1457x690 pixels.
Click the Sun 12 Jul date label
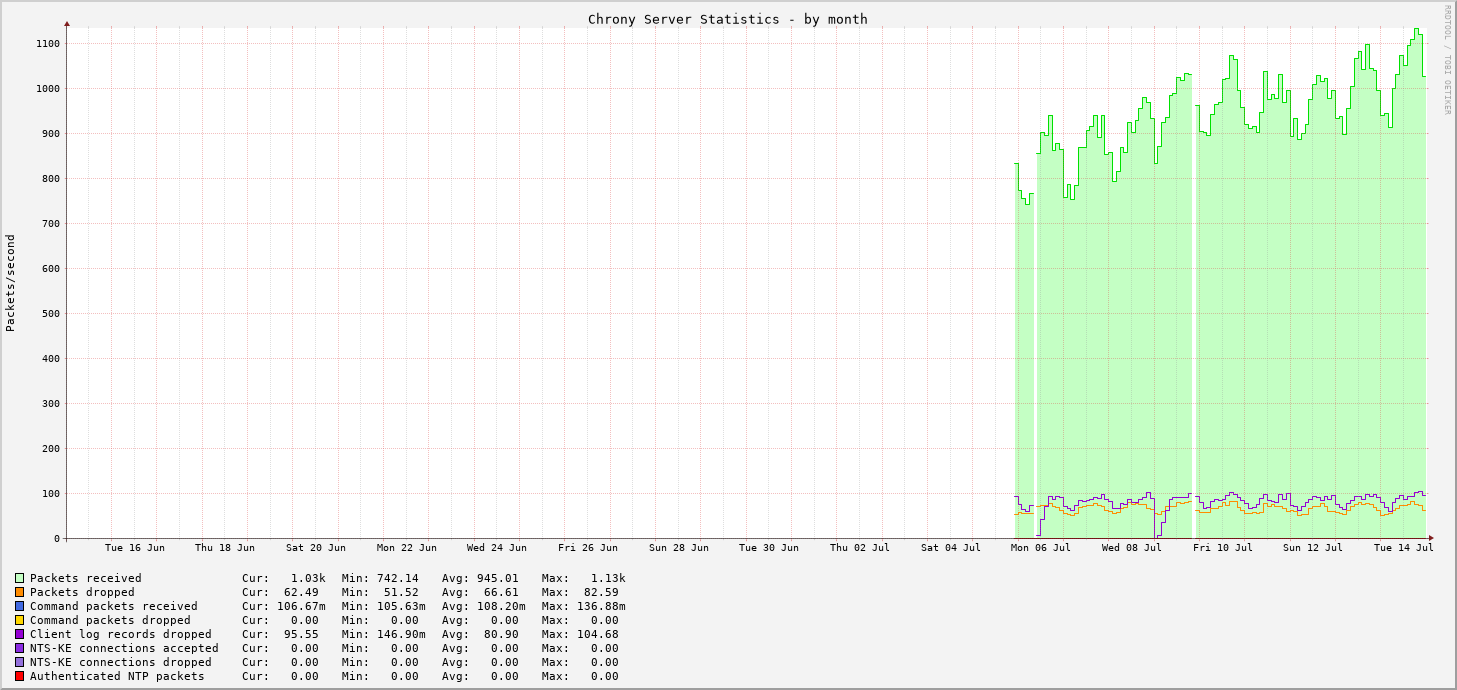pyautogui.click(x=1313, y=548)
